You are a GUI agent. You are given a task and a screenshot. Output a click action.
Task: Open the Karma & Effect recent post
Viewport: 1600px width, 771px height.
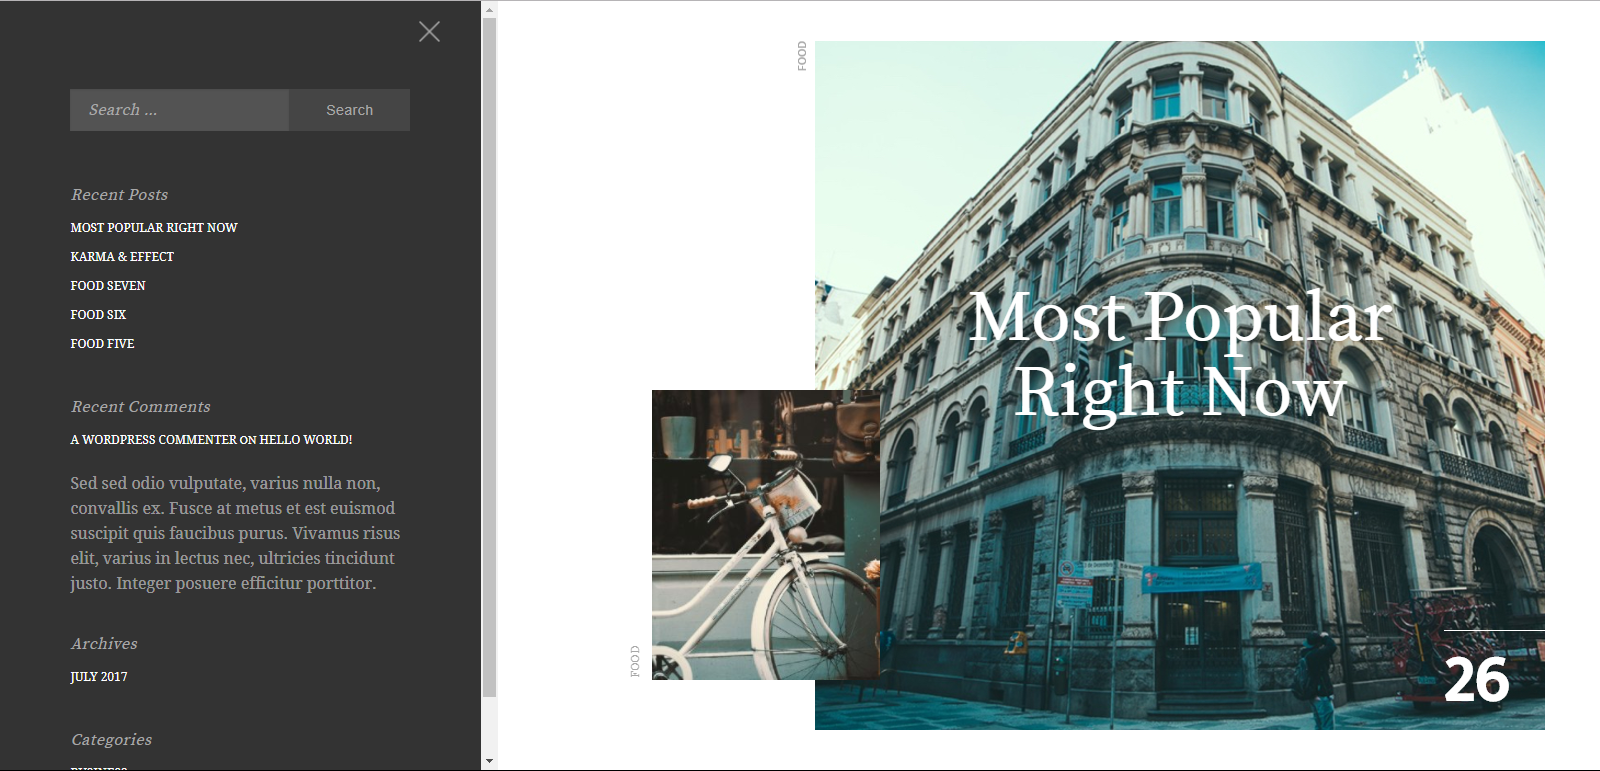122,257
